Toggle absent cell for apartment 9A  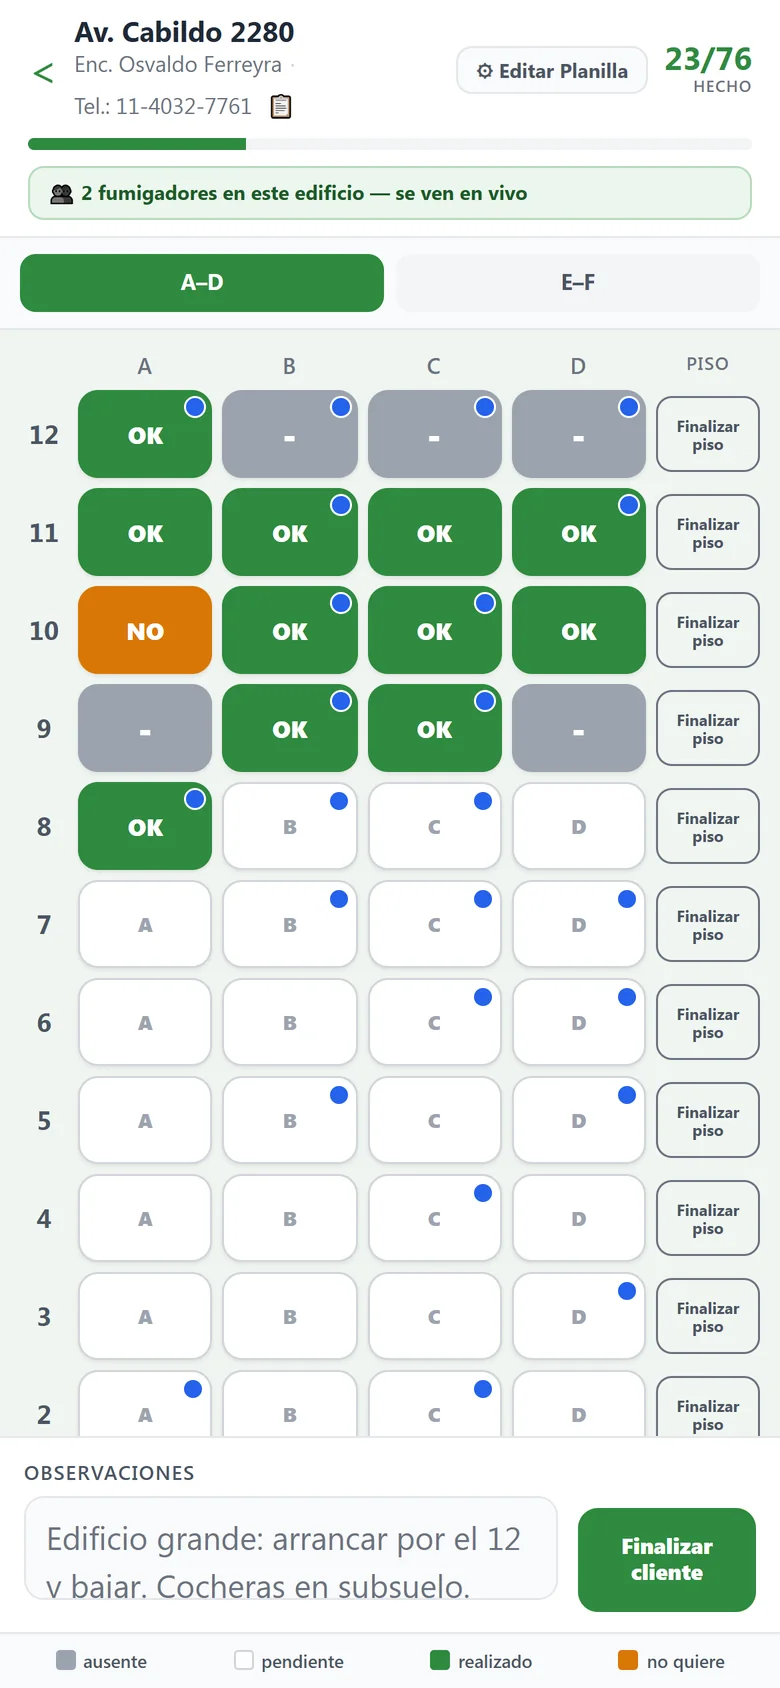[145, 728]
